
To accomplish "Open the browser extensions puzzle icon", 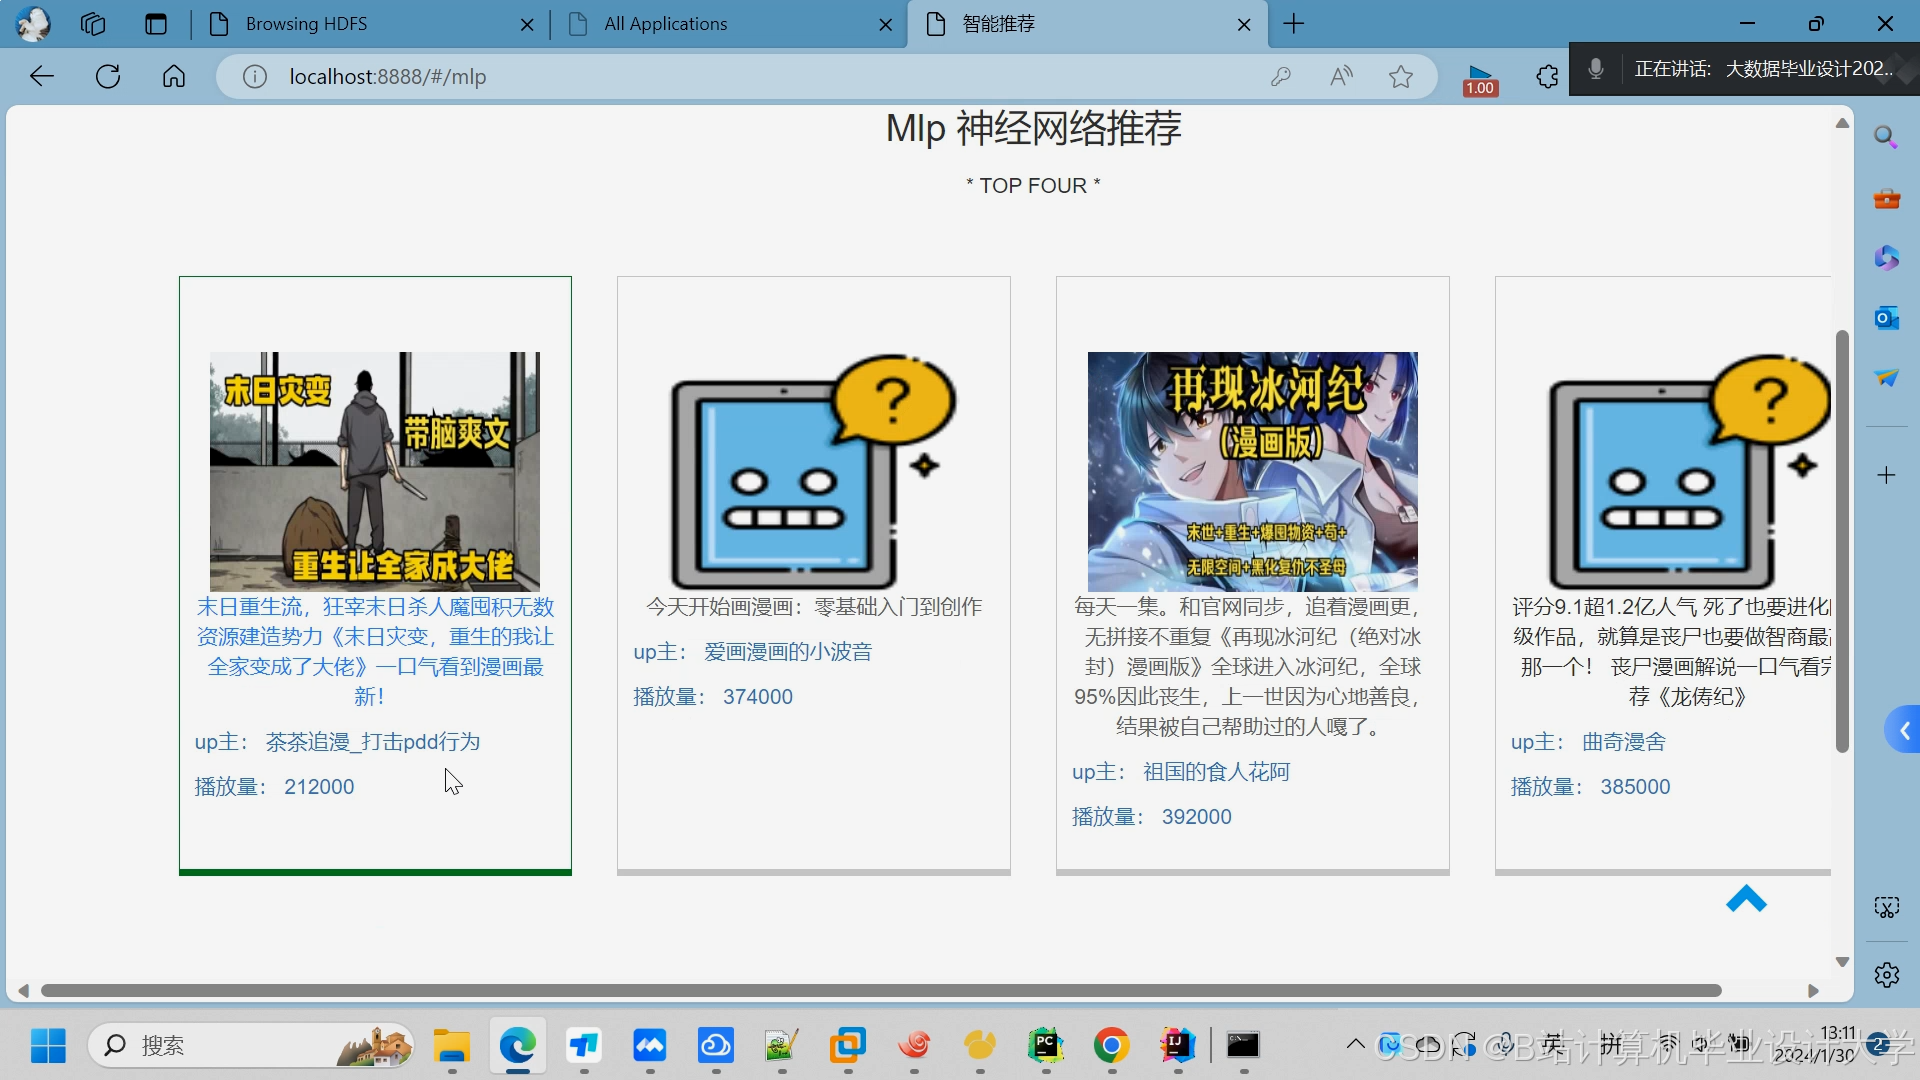I will [1547, 77].
